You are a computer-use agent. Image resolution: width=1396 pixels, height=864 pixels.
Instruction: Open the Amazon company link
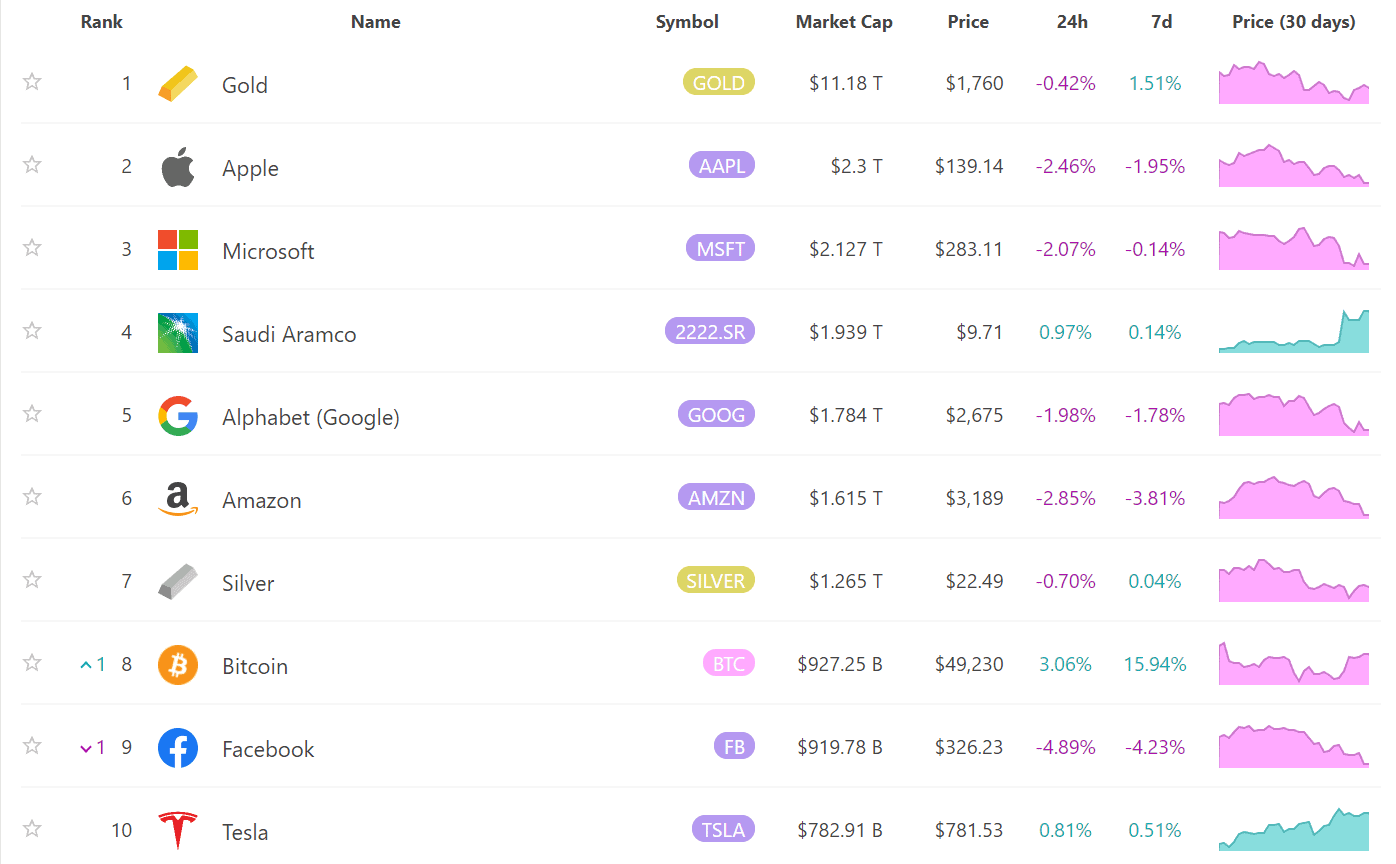click(x=262, y=500)
